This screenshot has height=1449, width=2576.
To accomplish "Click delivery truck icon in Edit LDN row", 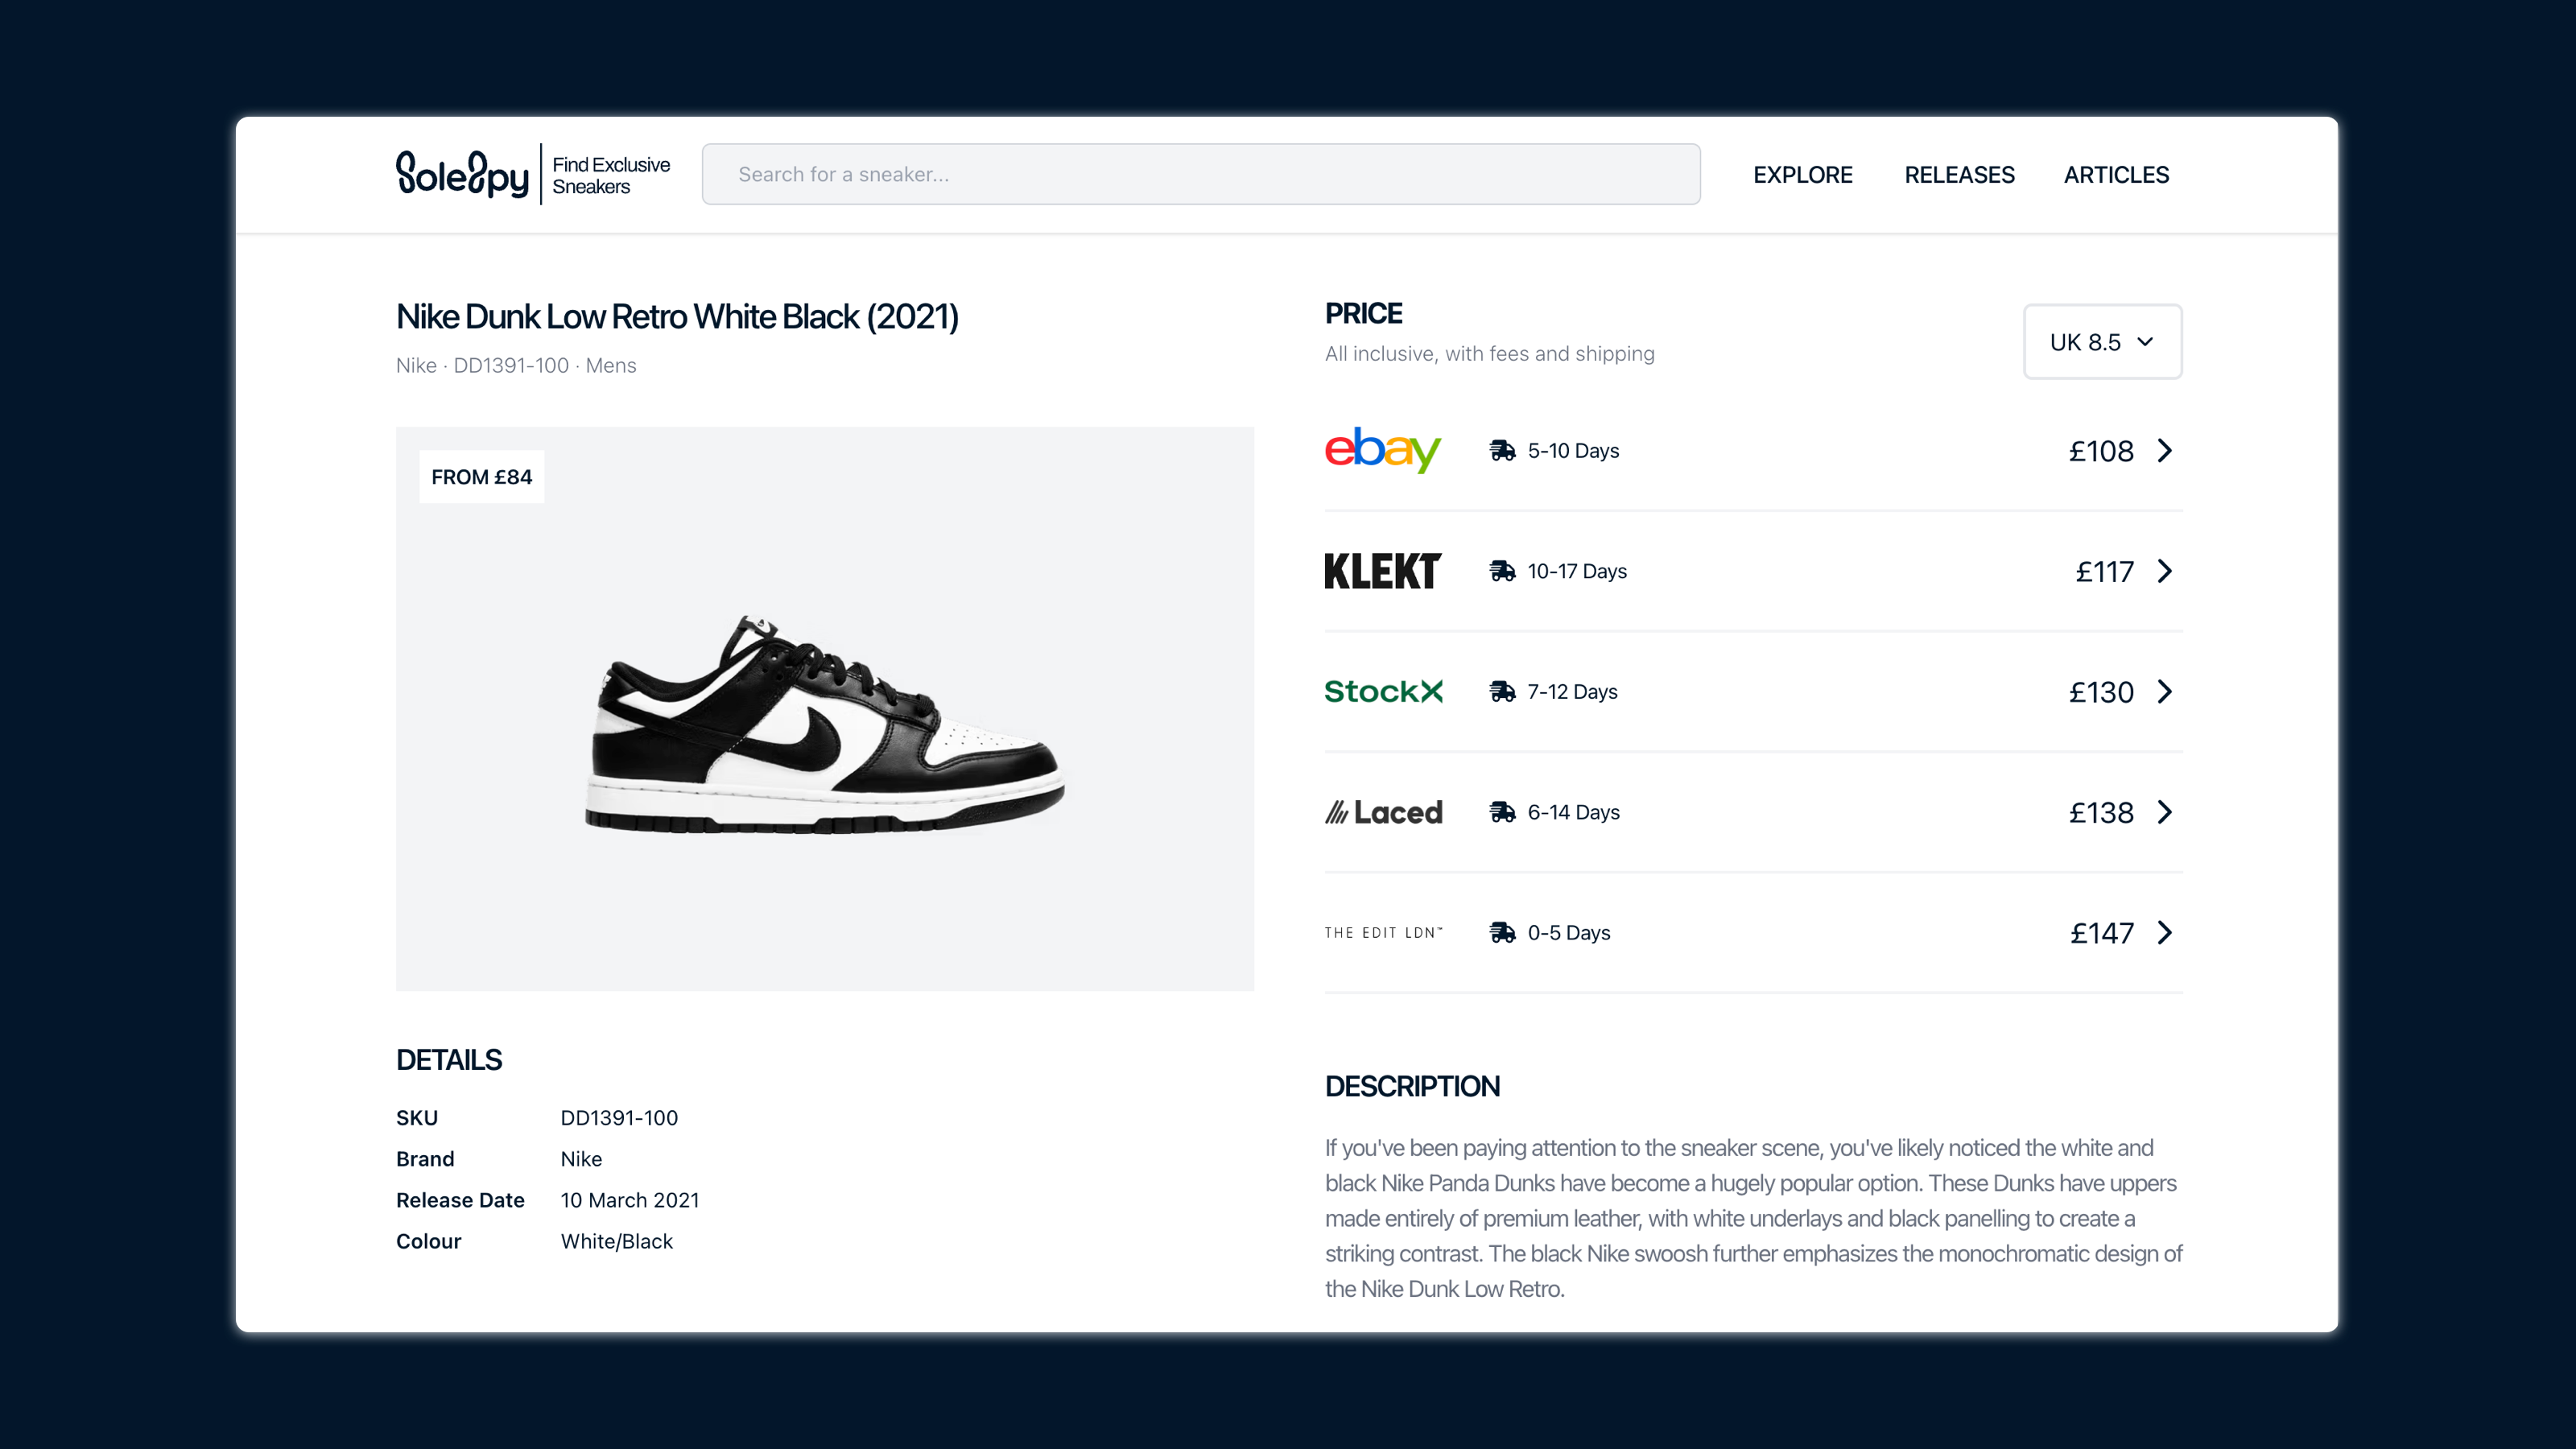I will (x=1502, y=933).
